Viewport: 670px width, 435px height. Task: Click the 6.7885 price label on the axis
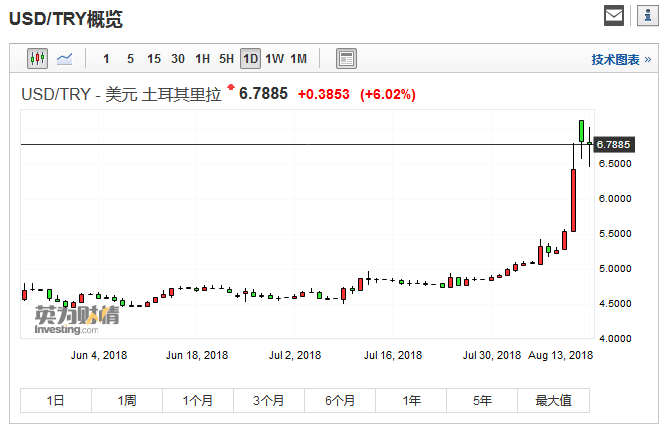[x=613, y=145]
